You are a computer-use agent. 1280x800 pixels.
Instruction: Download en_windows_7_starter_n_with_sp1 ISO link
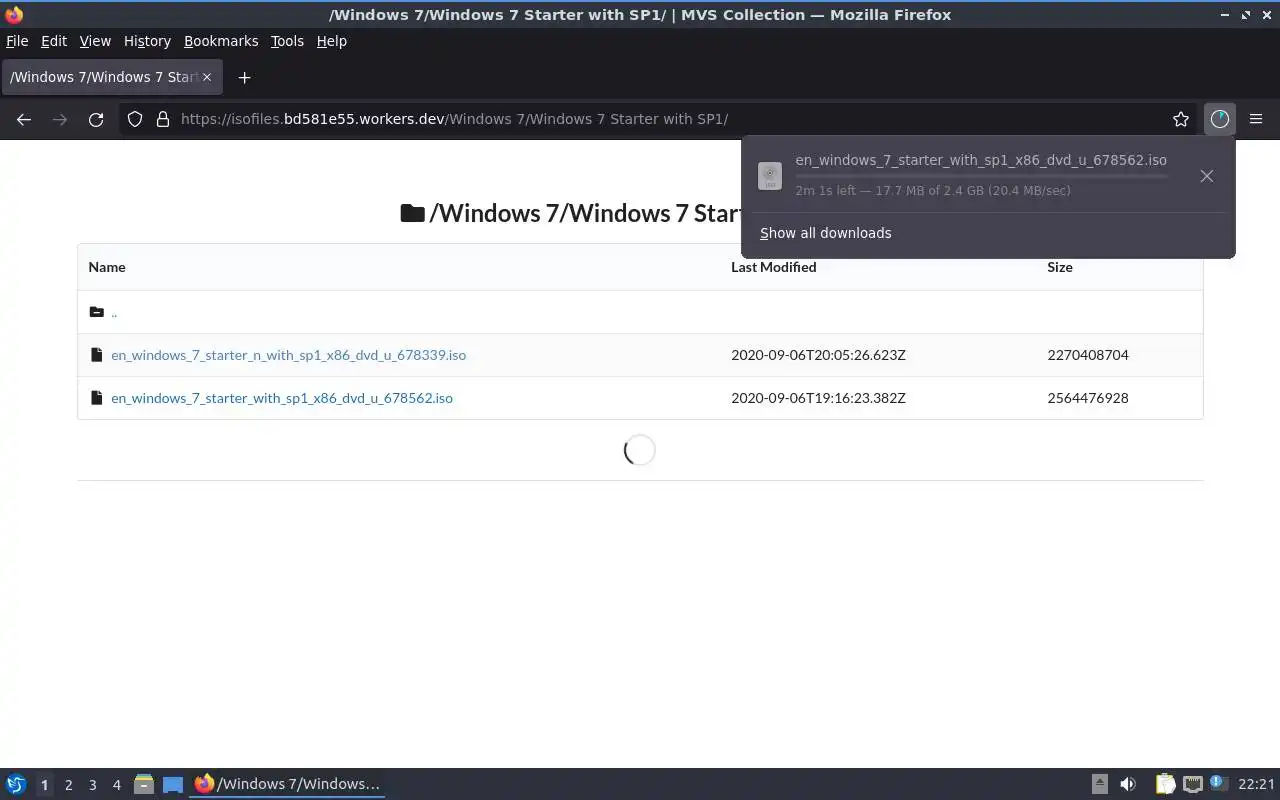pos(288,355)
